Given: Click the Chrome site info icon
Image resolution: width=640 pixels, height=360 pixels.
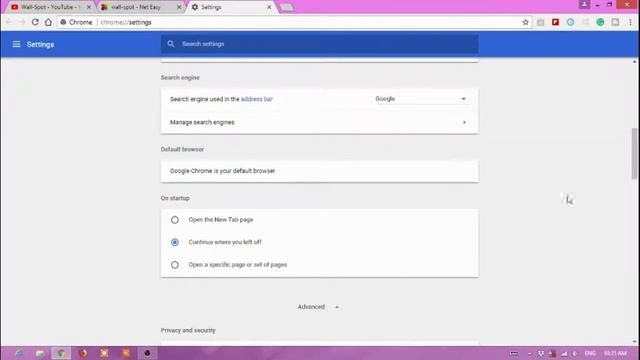Looking at the screenshot, I should 63,22.
